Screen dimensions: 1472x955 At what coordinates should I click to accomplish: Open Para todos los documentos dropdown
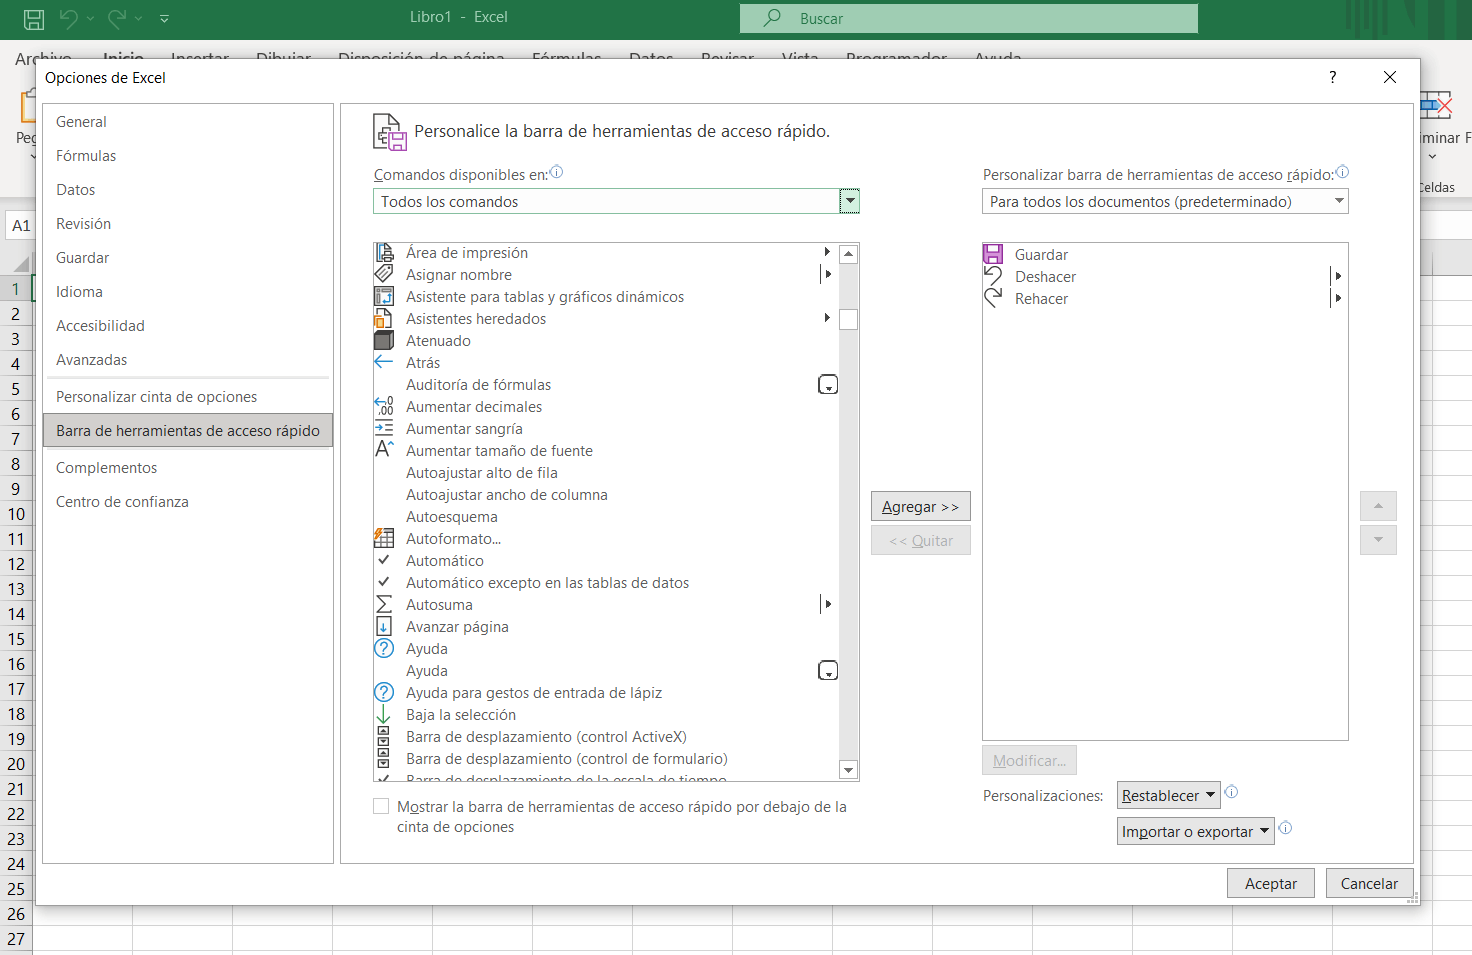1339,201
